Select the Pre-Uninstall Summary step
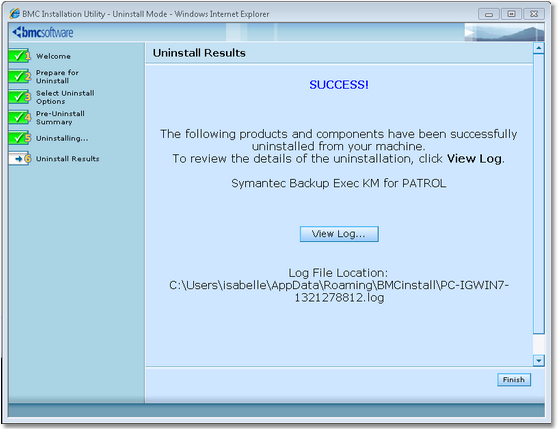The width and height of the screenshot is (558, 431). 60,118
